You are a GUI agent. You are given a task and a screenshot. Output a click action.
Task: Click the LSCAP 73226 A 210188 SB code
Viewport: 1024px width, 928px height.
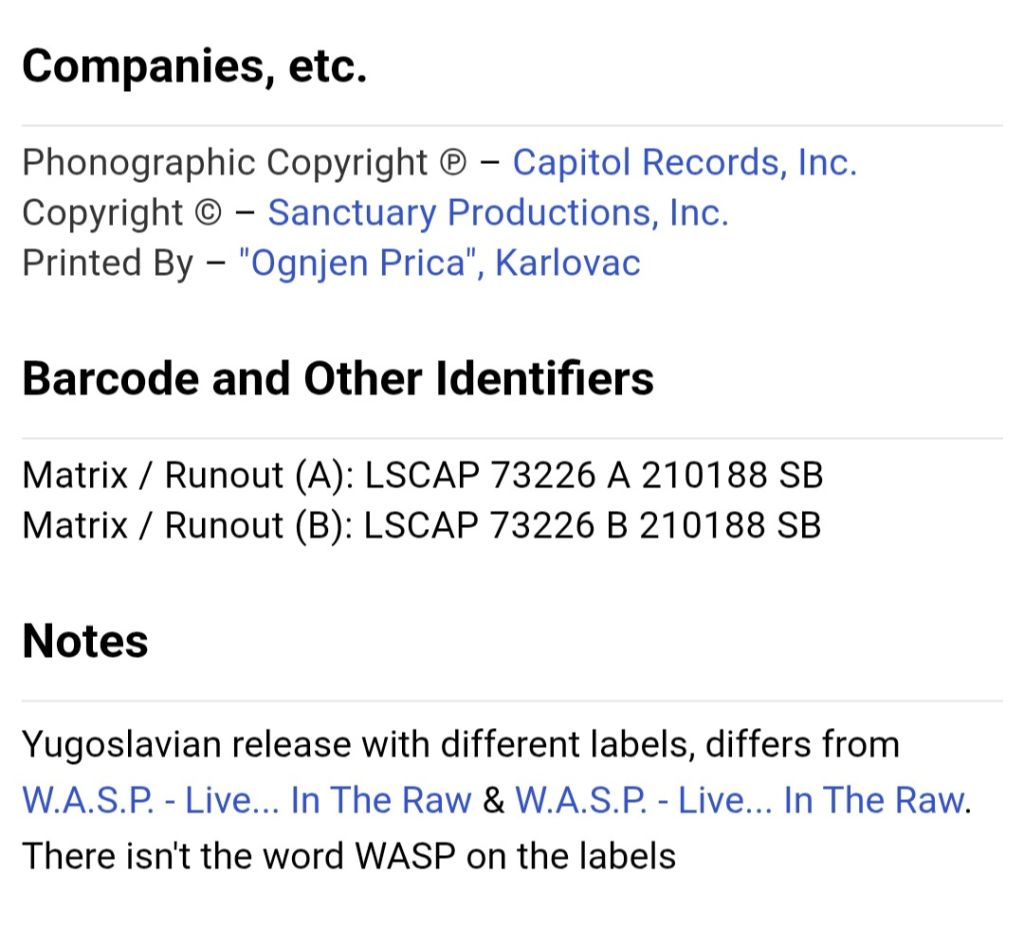coord(594,475)
